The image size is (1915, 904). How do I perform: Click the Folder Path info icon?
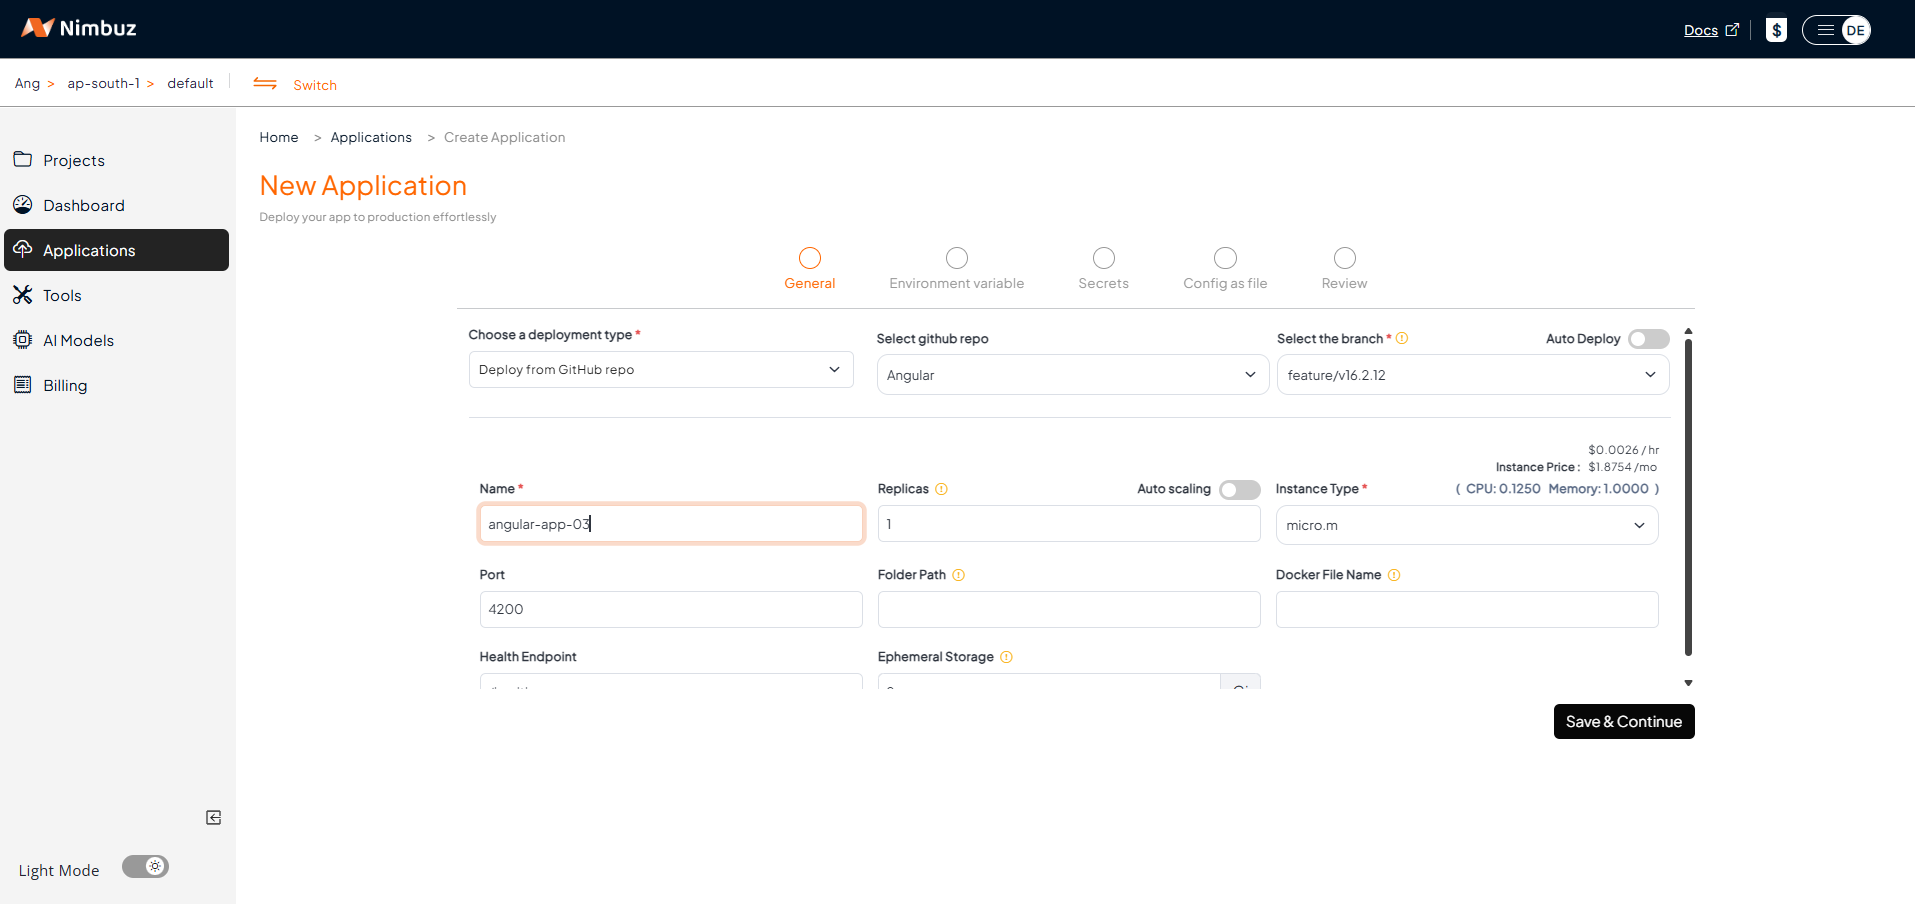pos(958,575)
